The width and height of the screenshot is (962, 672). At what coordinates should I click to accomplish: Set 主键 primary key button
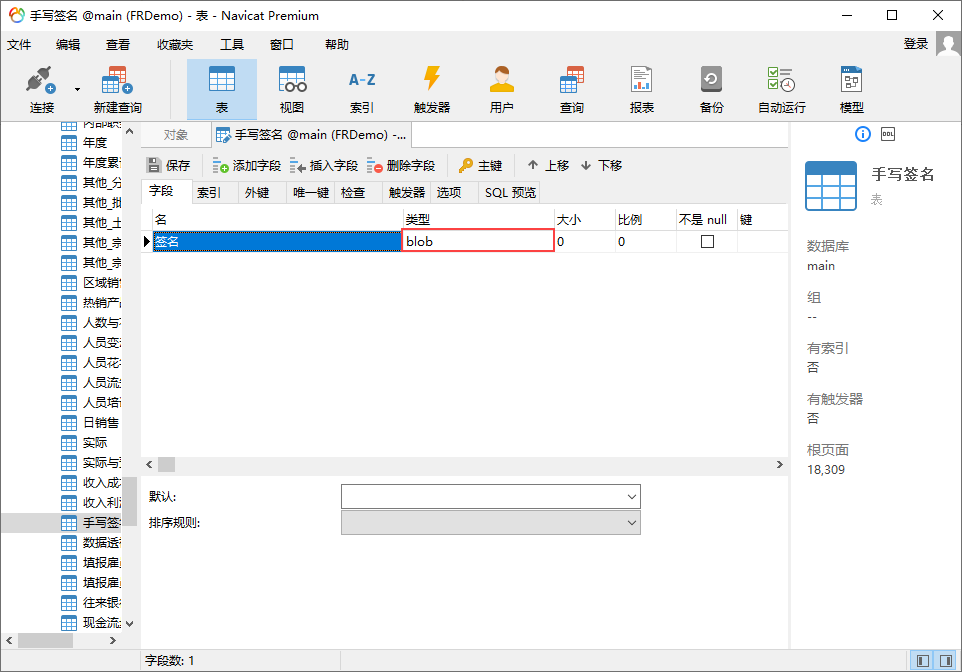click(480, 165)
